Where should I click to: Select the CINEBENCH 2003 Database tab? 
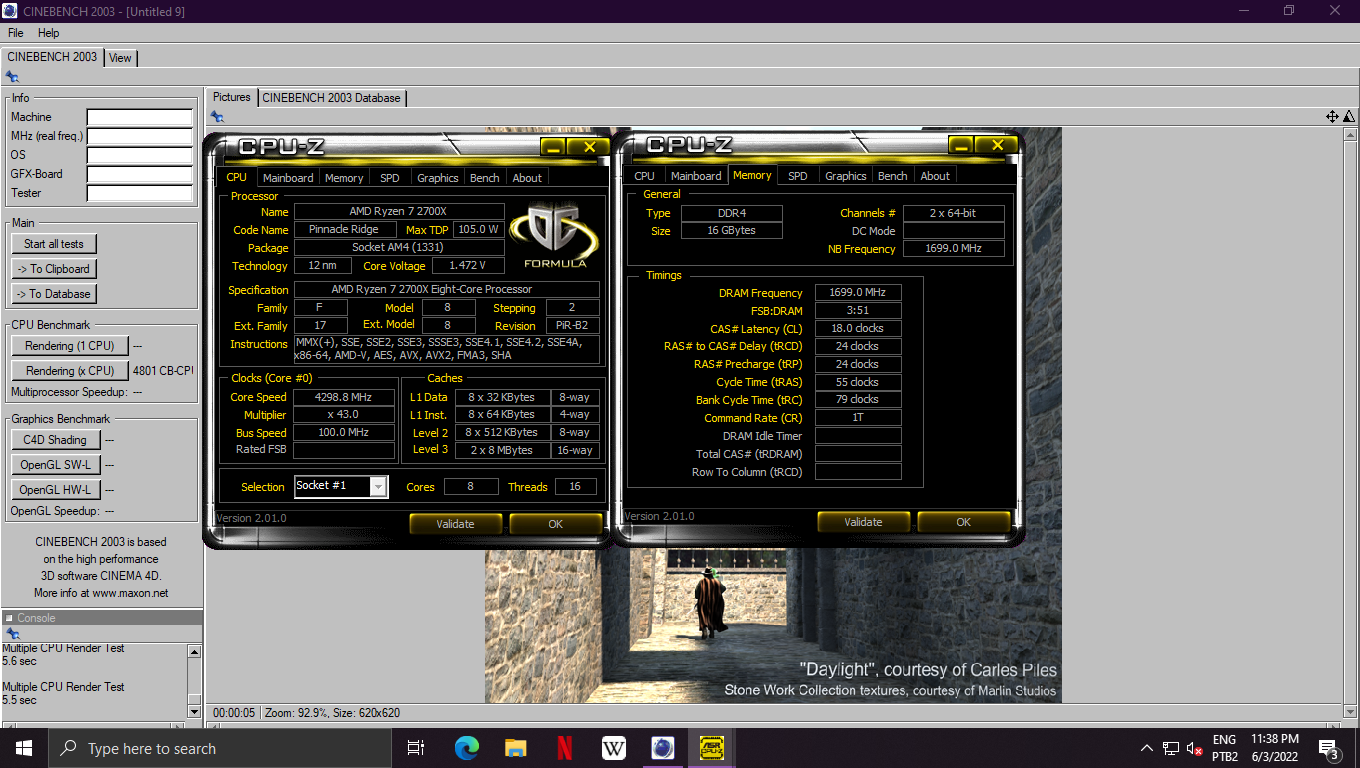click(331, 98)
